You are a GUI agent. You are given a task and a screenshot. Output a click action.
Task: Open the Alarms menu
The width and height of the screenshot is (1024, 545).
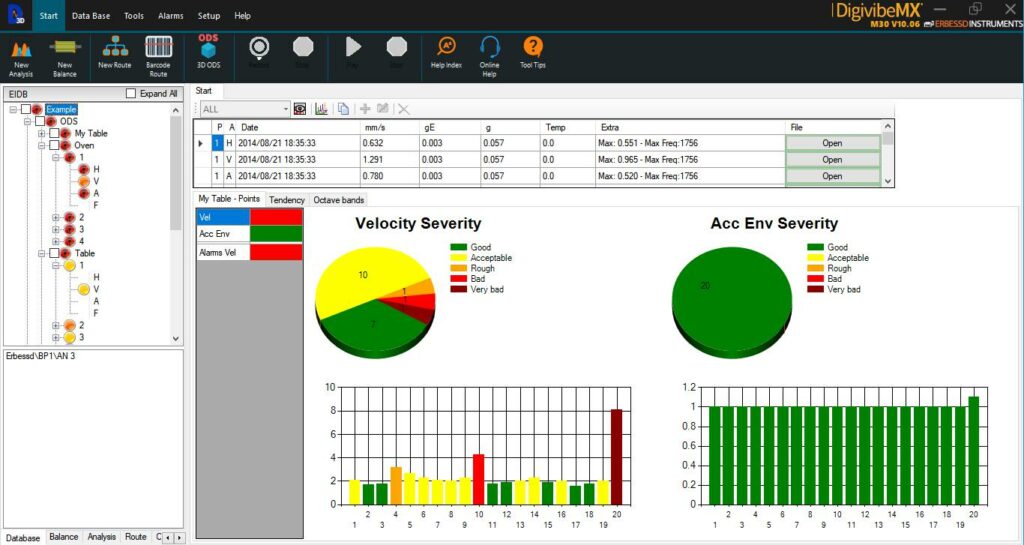[170, 16]
